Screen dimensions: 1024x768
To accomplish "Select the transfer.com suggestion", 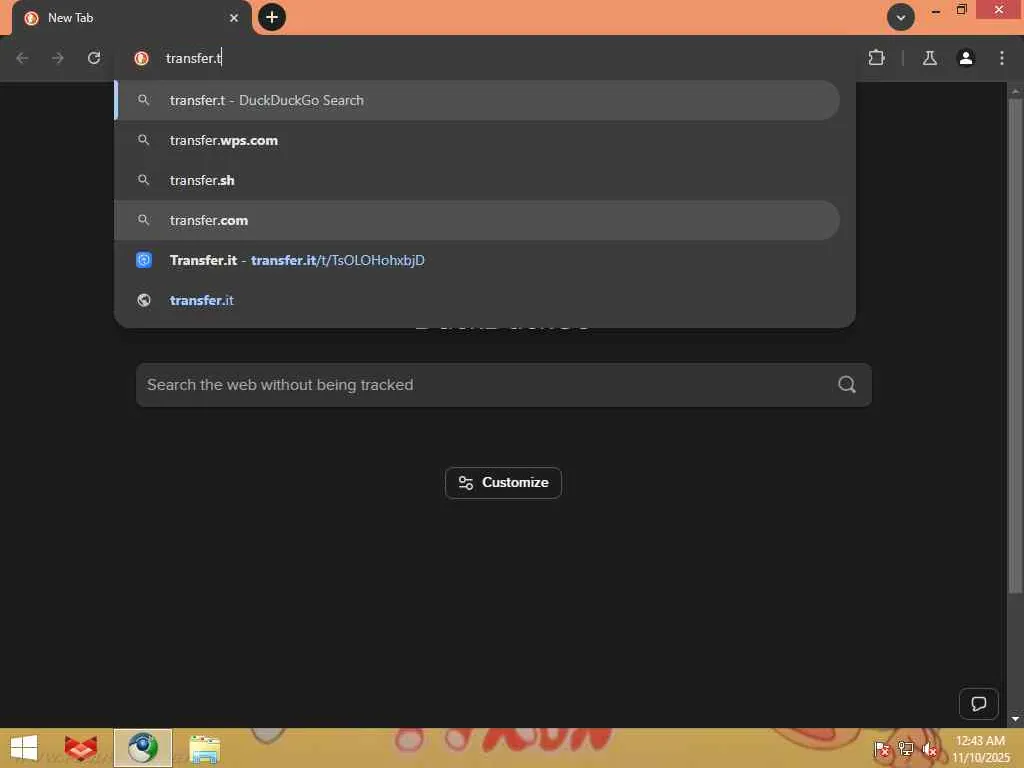I will pyautogui.click(x=477, y=220).
